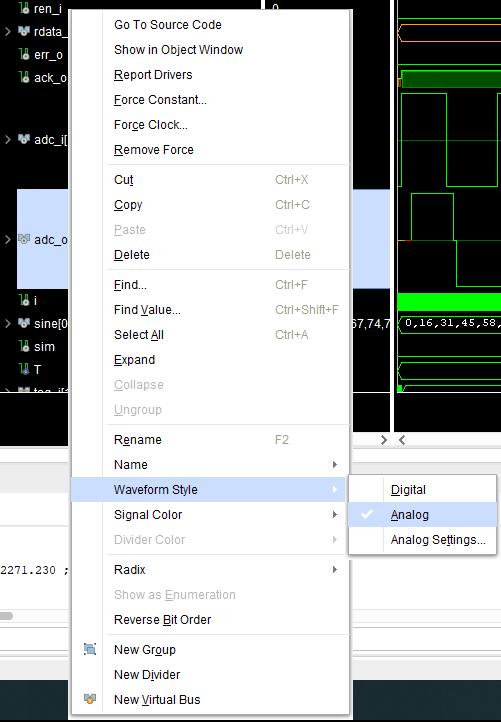The width and height of the screenshot is (501, 722).
Task: Choose Find Value entry
Action: tap(210, 309)
